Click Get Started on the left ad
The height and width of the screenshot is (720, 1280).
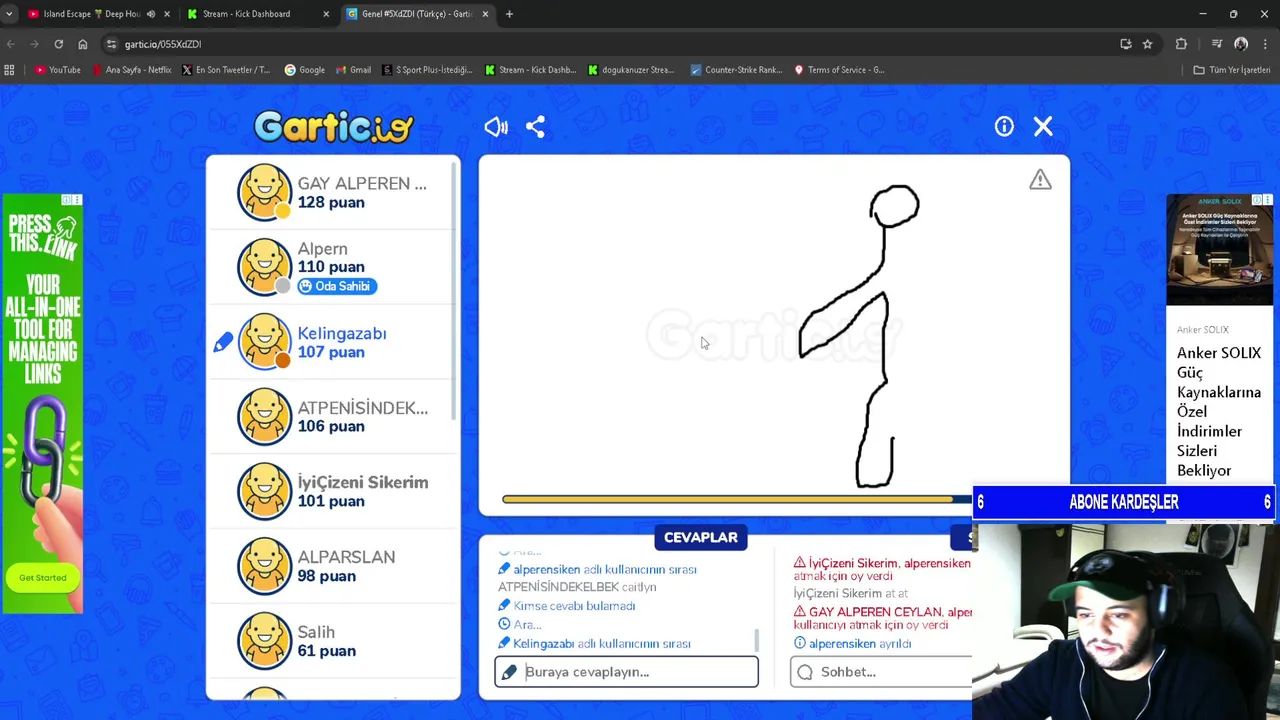click(x=42, y=577)
